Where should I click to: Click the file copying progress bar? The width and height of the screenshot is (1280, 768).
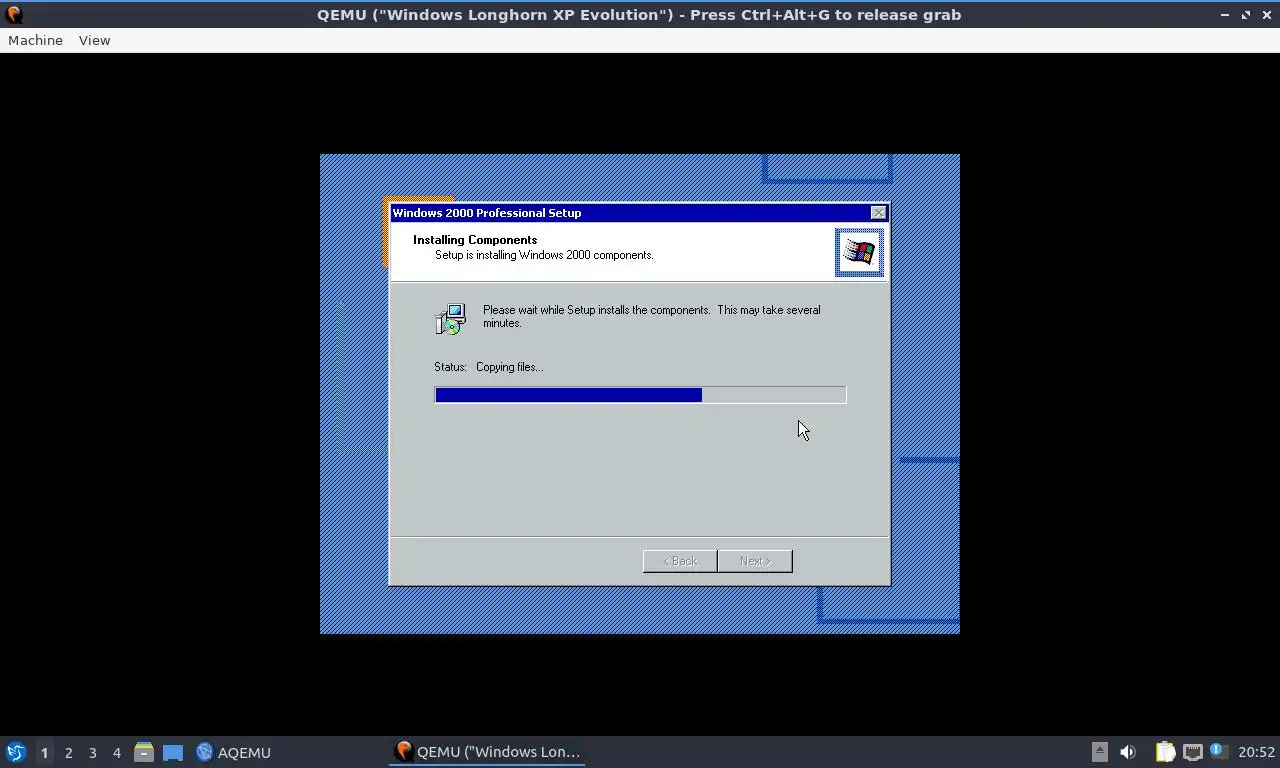coord(640,395)
